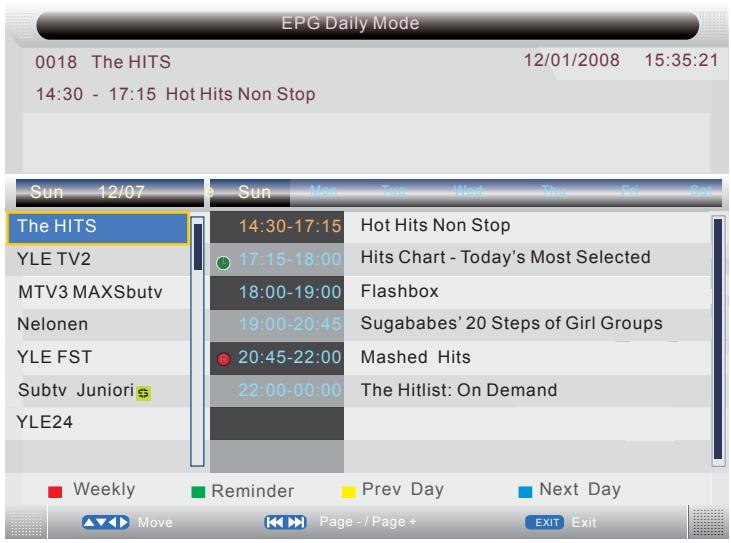Viewport: 731px width, 543px height.
Task: Click the red record icon at 20:45-22:00
Action: pyautogui.click(x=224, y=359)
